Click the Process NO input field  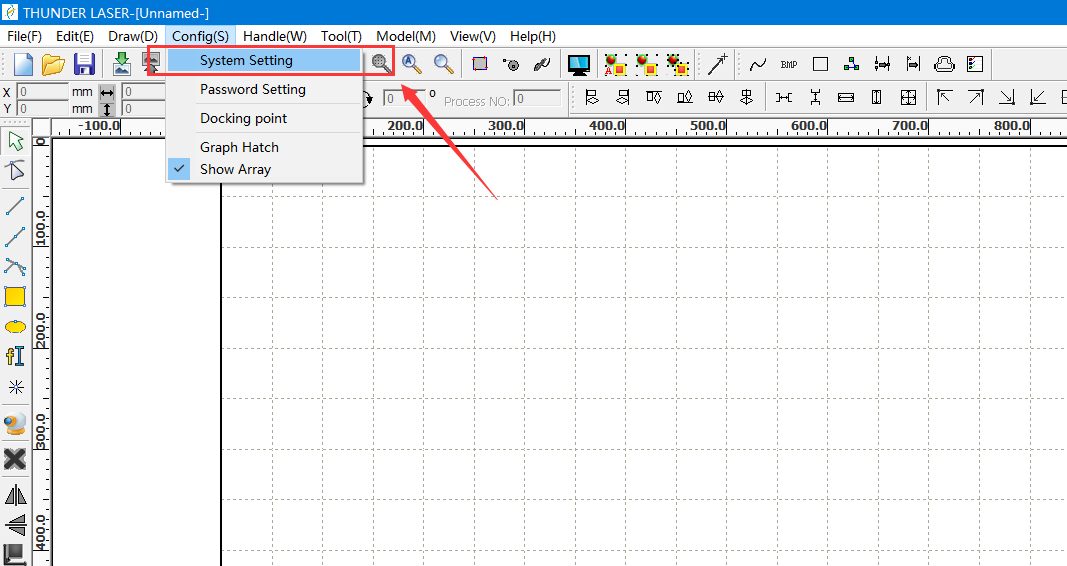pos(537,99)
